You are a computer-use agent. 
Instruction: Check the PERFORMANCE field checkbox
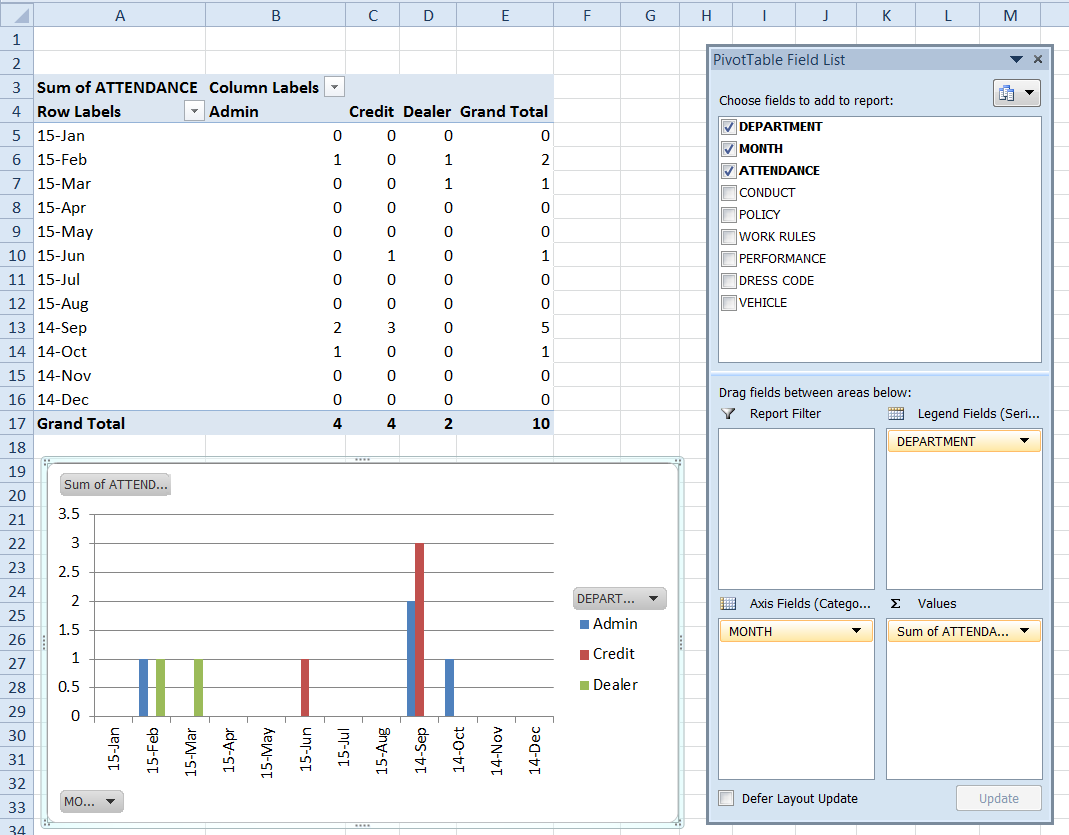[x=729, y=259]
